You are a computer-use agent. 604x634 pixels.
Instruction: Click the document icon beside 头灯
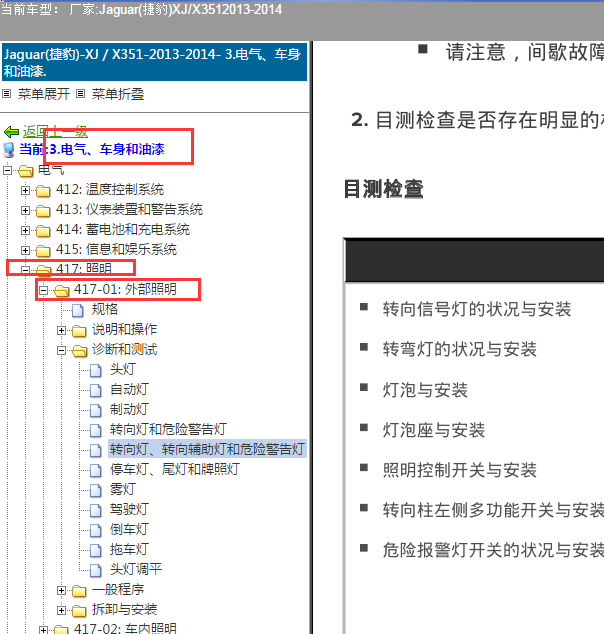96,370
